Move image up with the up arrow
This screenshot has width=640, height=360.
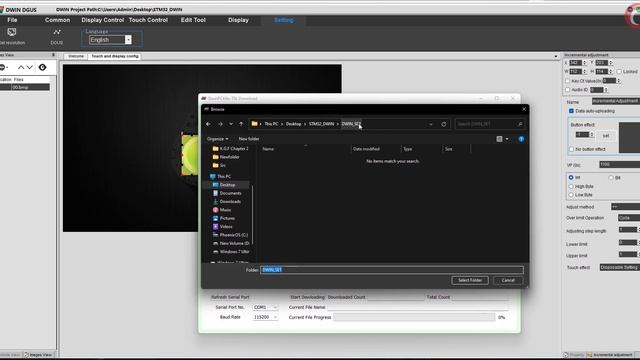tap(21, 67)
